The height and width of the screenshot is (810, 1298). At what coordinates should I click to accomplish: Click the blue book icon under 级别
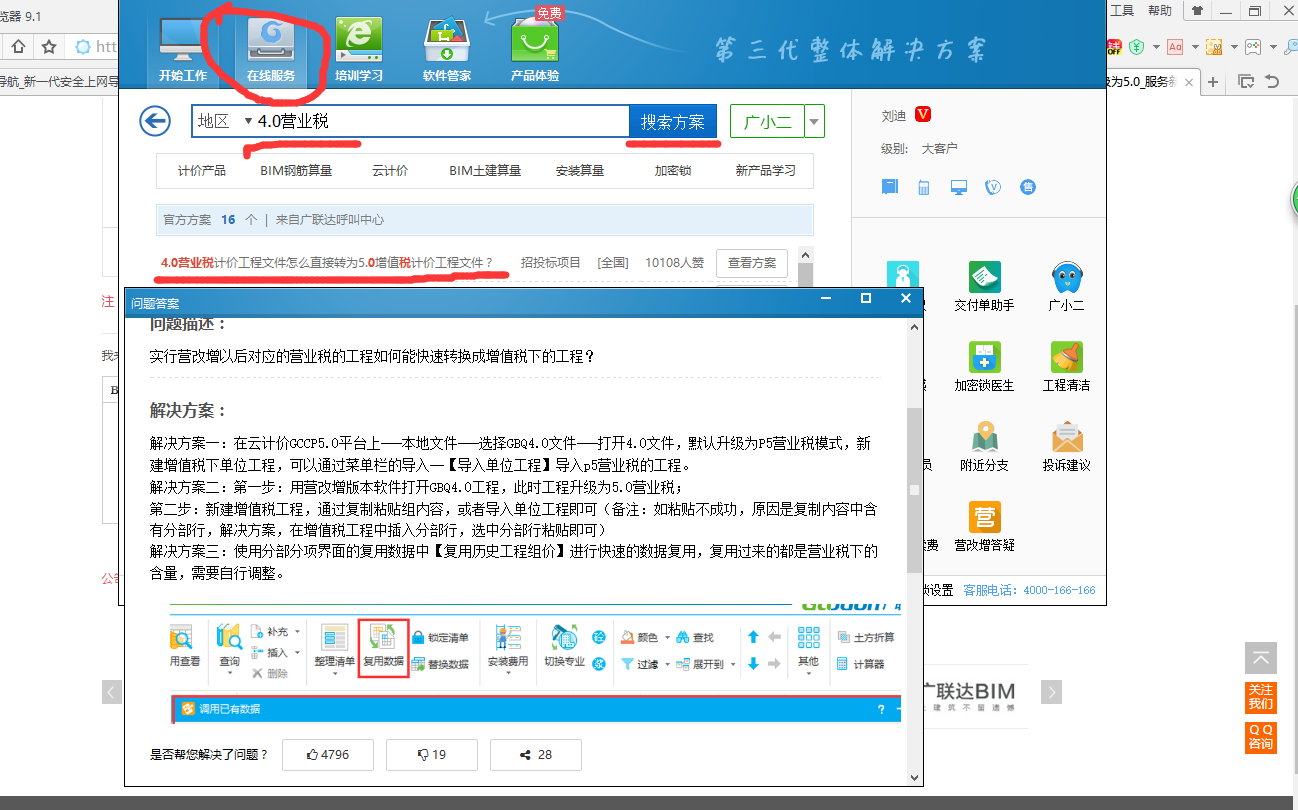[x=890, y=187]
